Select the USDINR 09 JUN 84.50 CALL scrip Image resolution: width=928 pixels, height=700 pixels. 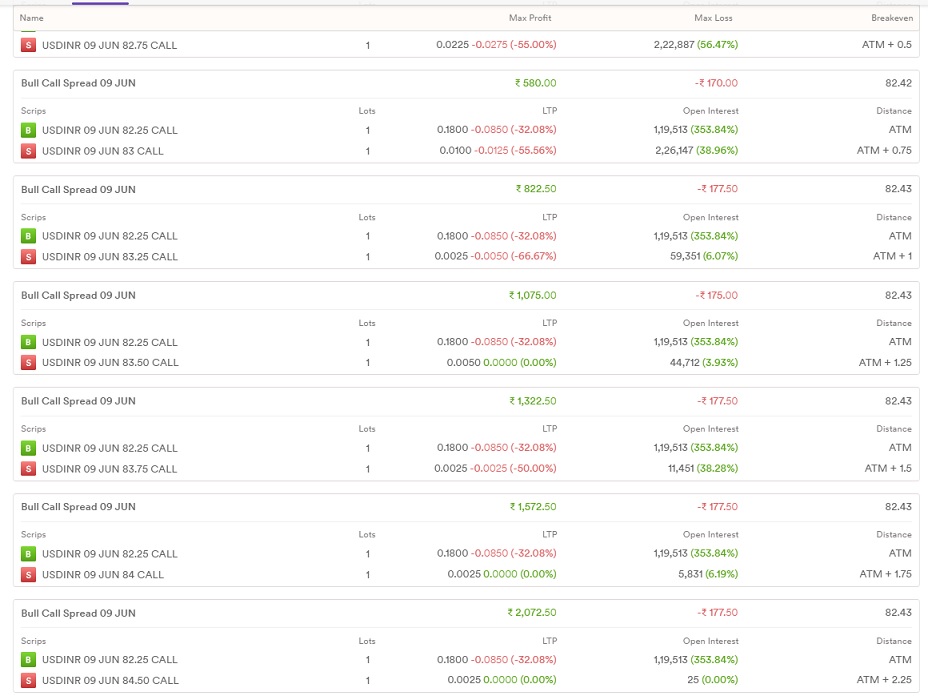pyautogui.click(x=110, y=681)
